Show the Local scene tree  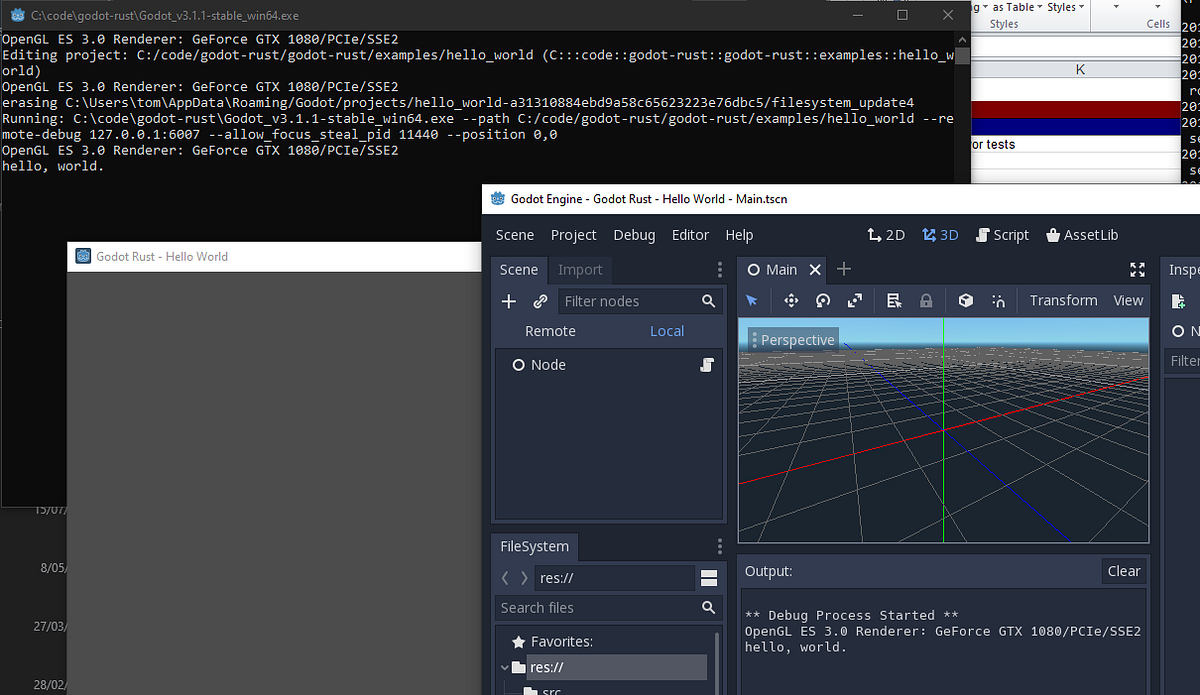pos(667,331)
